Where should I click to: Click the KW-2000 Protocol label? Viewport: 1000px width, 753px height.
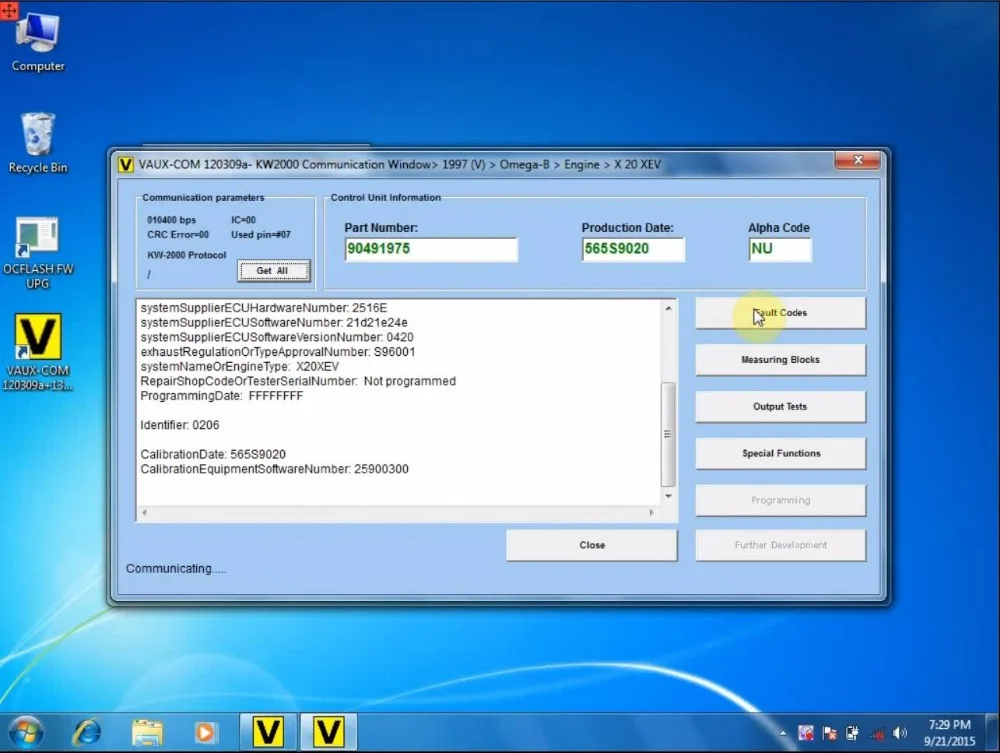pos(186,255)
